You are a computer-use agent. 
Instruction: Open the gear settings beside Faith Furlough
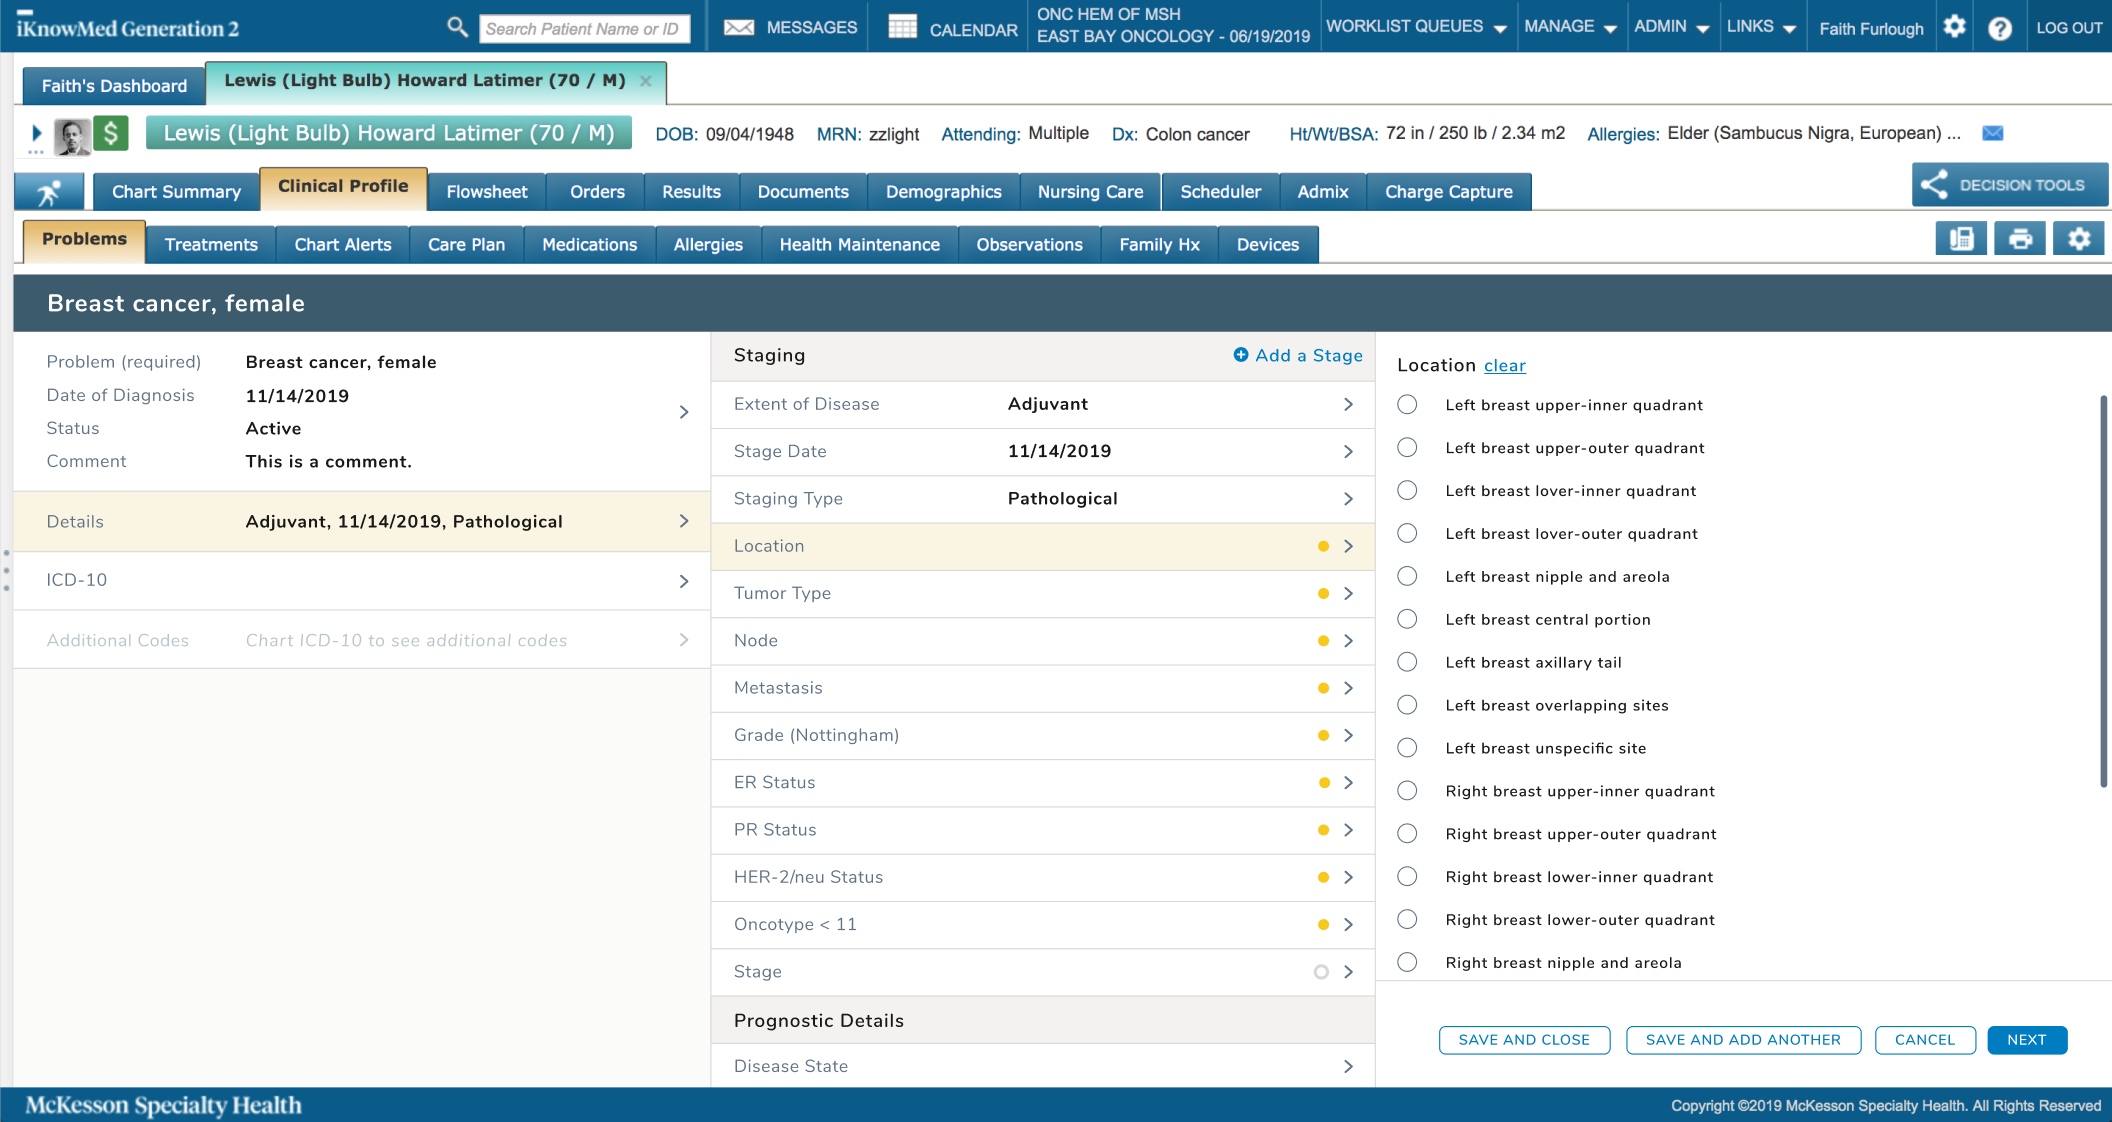click(x=1954, y=28)
